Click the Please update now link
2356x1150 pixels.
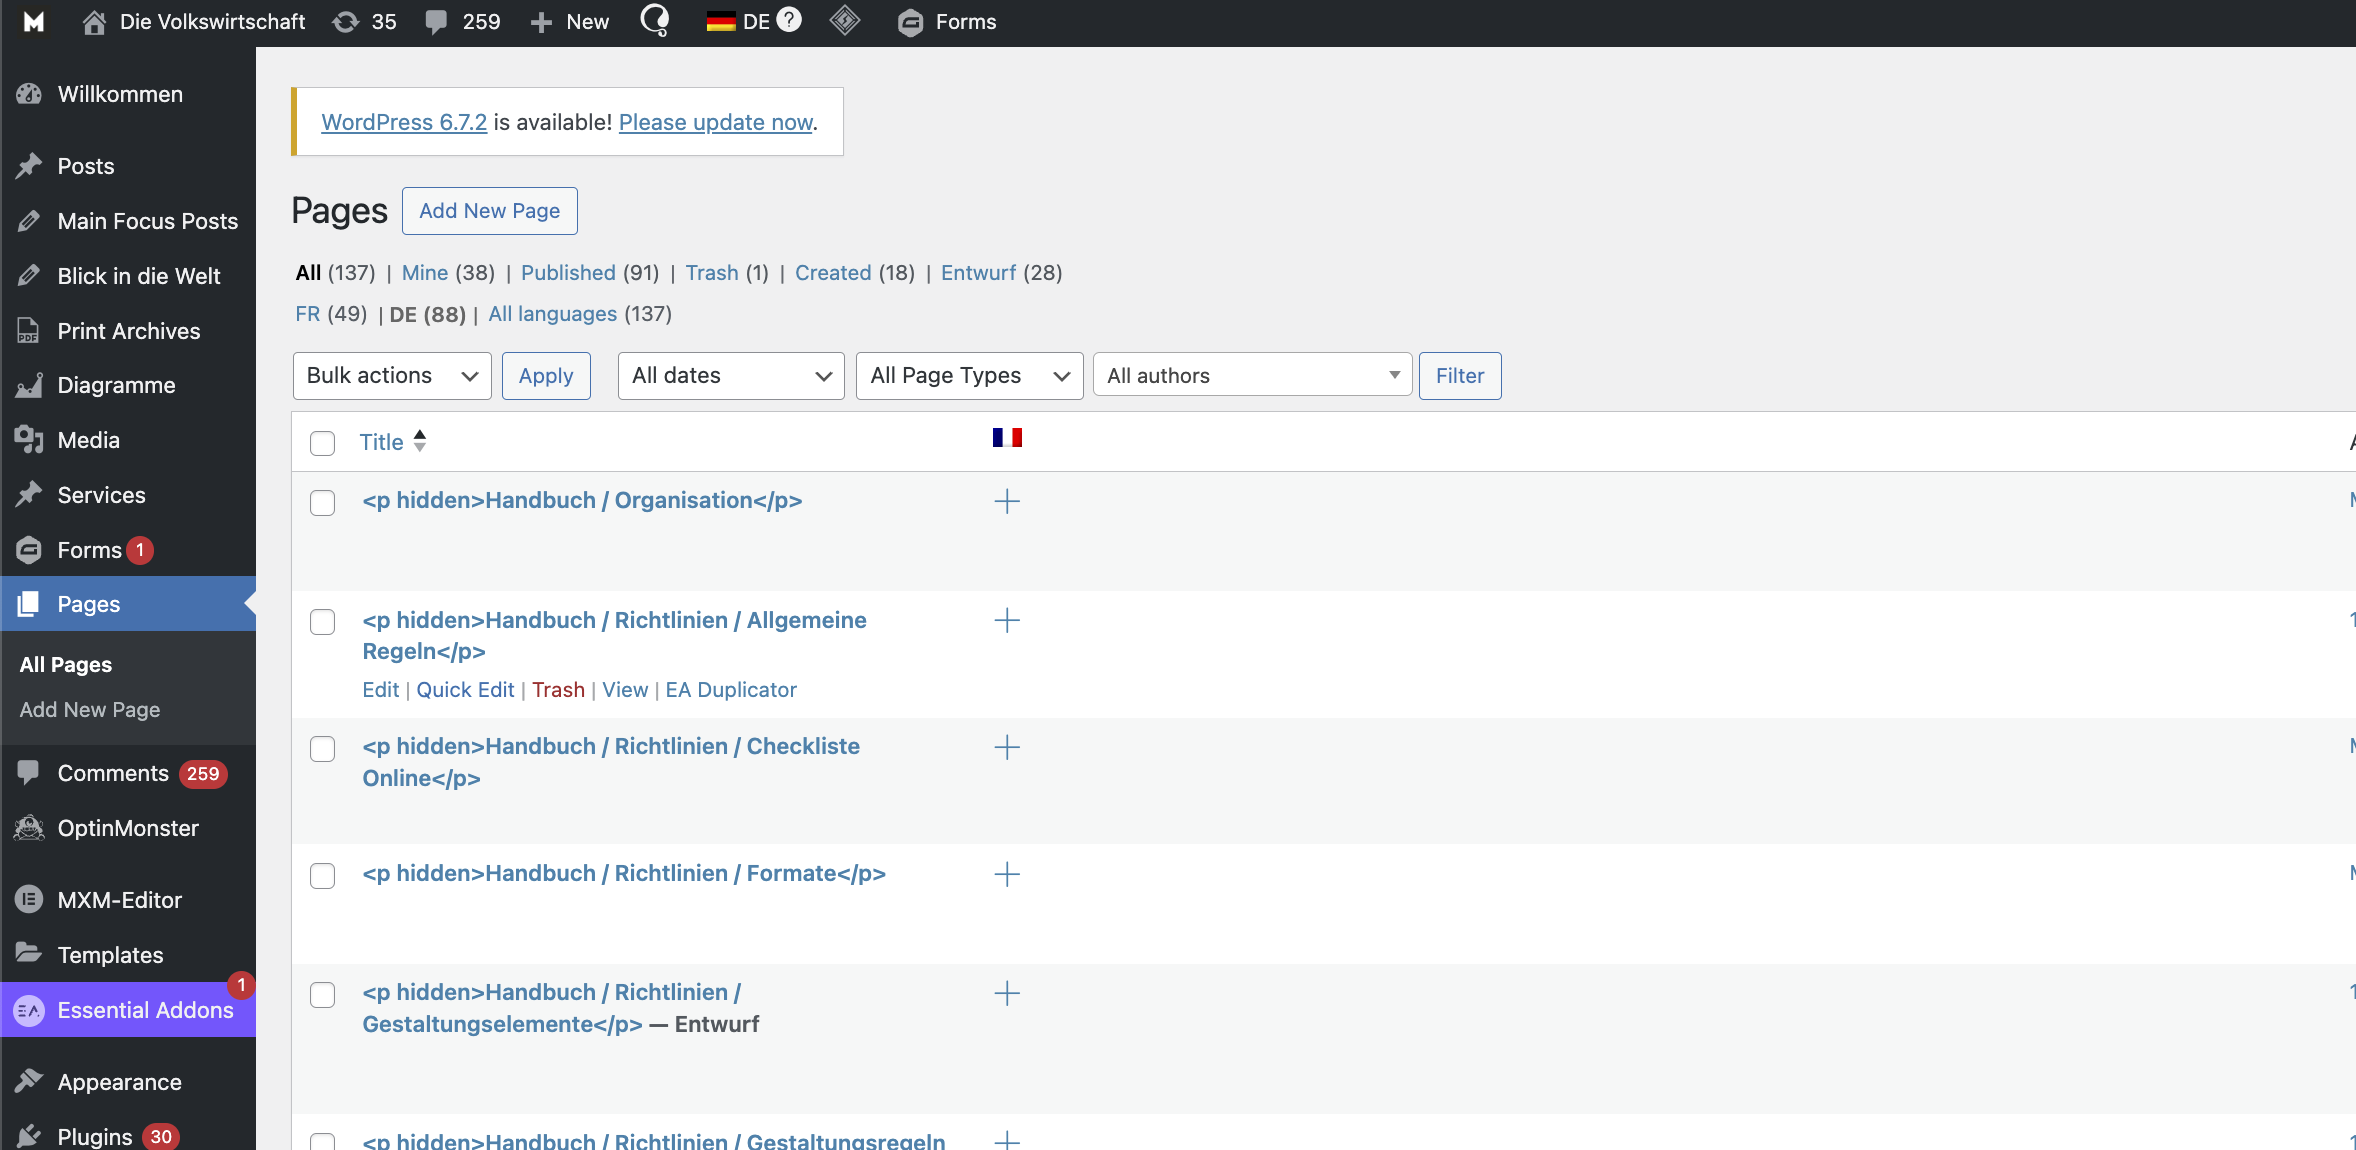[715, 122]
